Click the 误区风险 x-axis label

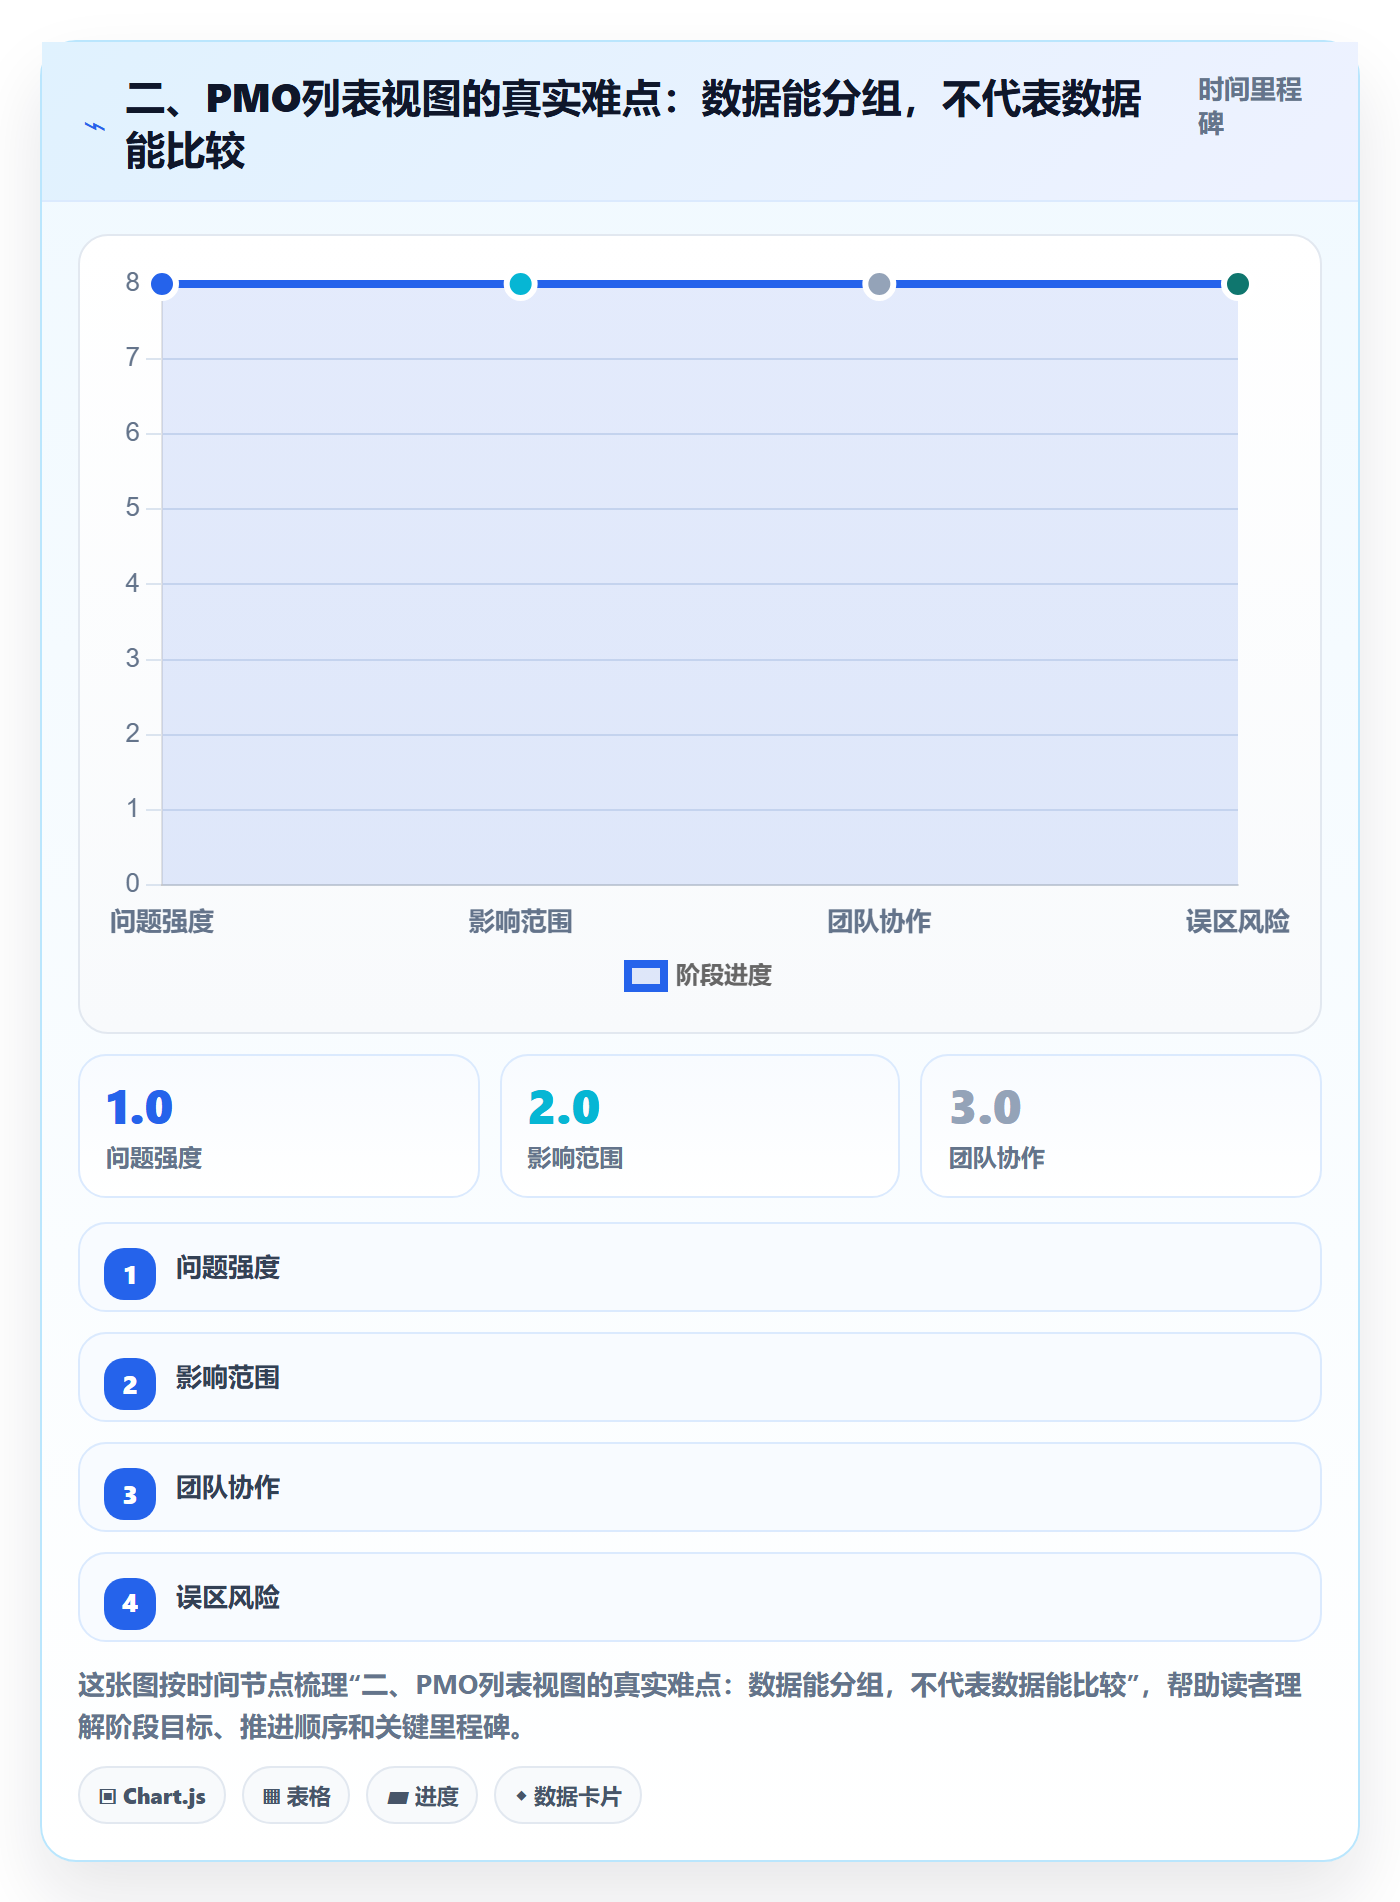tap(1237, 921)
